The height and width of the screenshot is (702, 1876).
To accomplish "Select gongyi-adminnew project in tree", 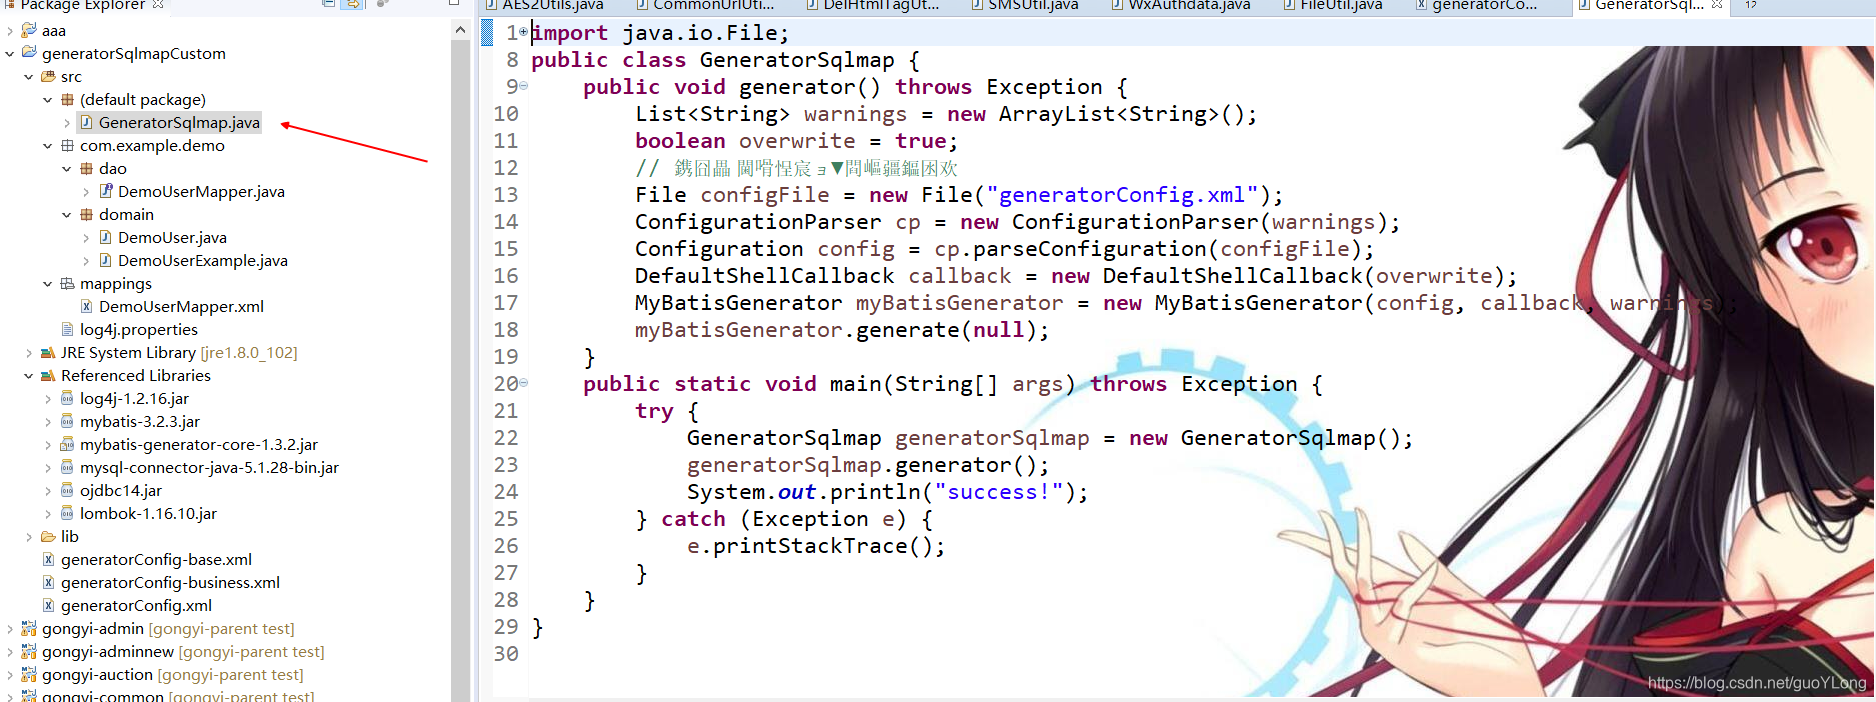I will 183,651.
